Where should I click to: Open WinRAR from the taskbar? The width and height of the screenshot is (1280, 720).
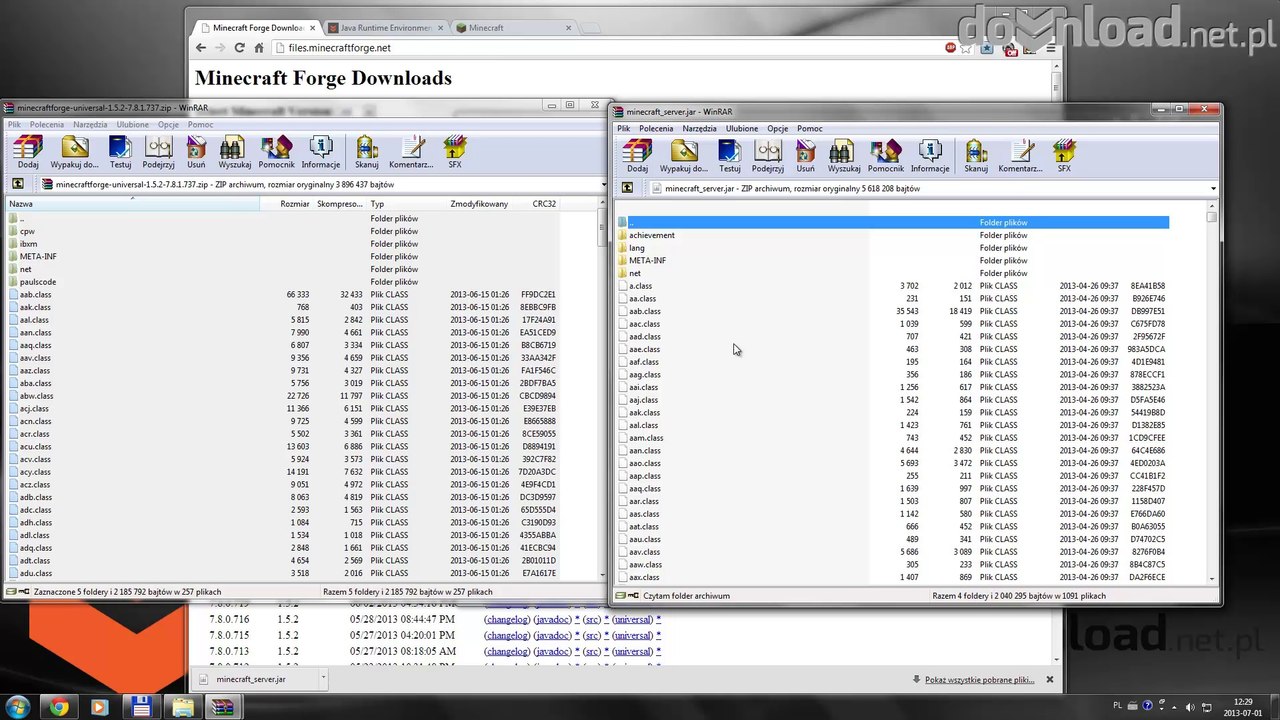click(x=221, y=708)
